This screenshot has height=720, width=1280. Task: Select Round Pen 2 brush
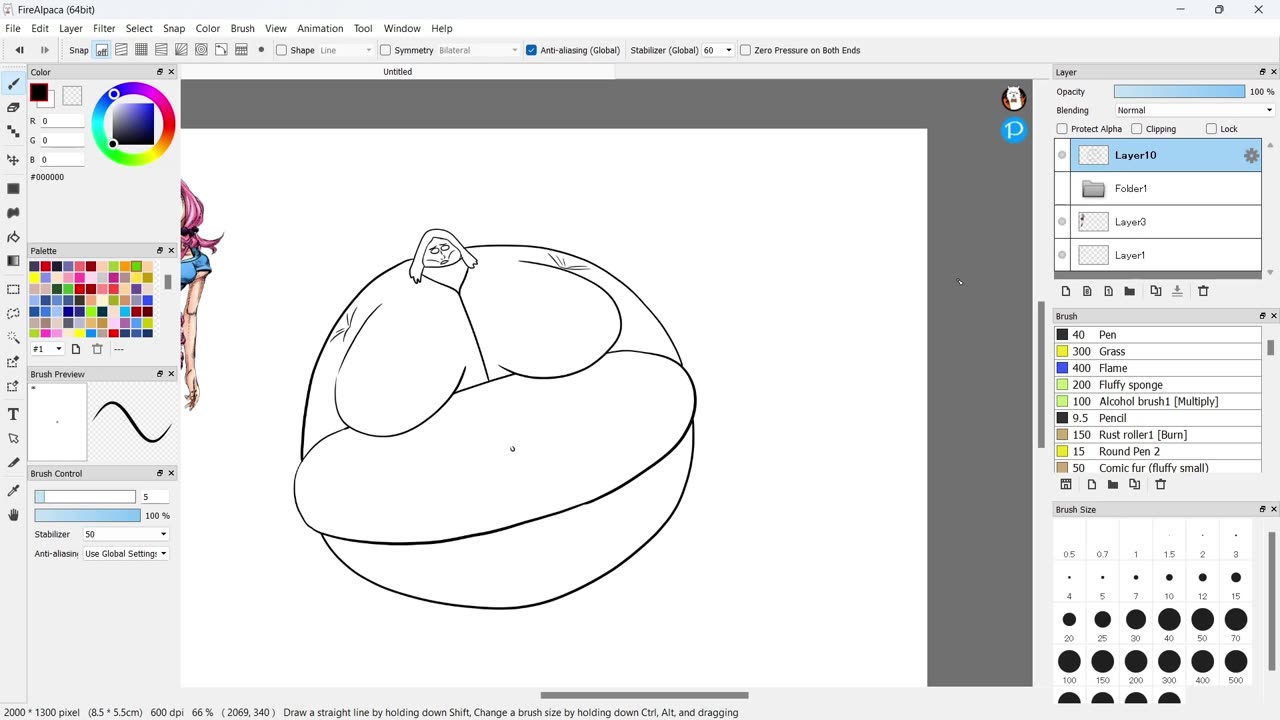coord(1158,451)
